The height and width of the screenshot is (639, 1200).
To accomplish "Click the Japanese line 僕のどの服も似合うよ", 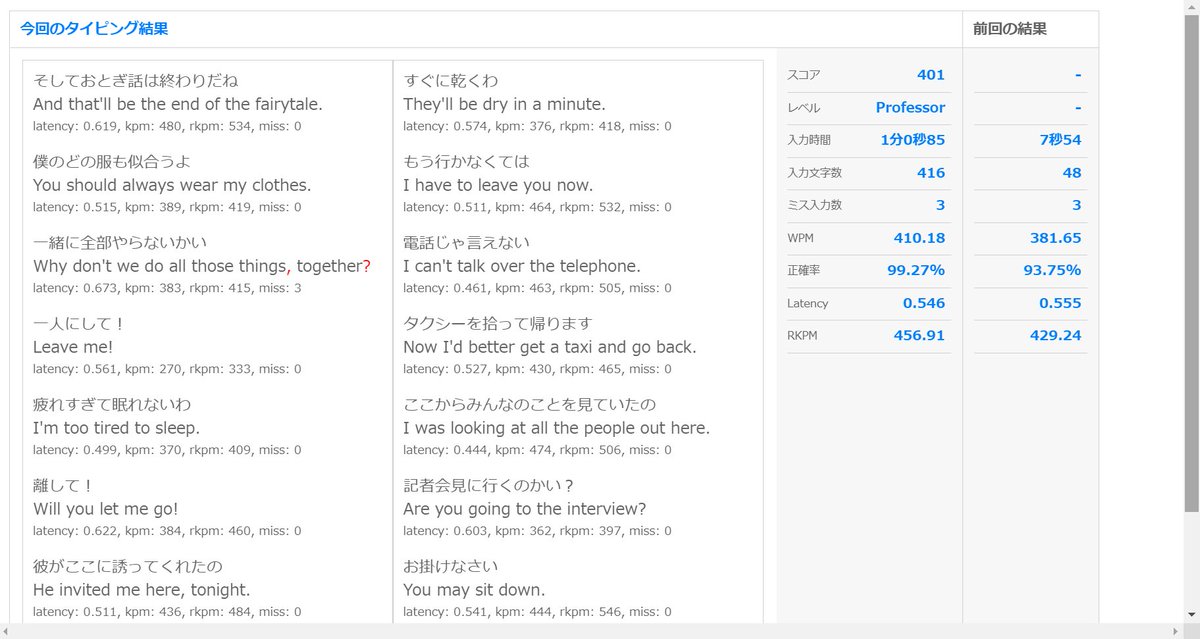I will [112, 161].
